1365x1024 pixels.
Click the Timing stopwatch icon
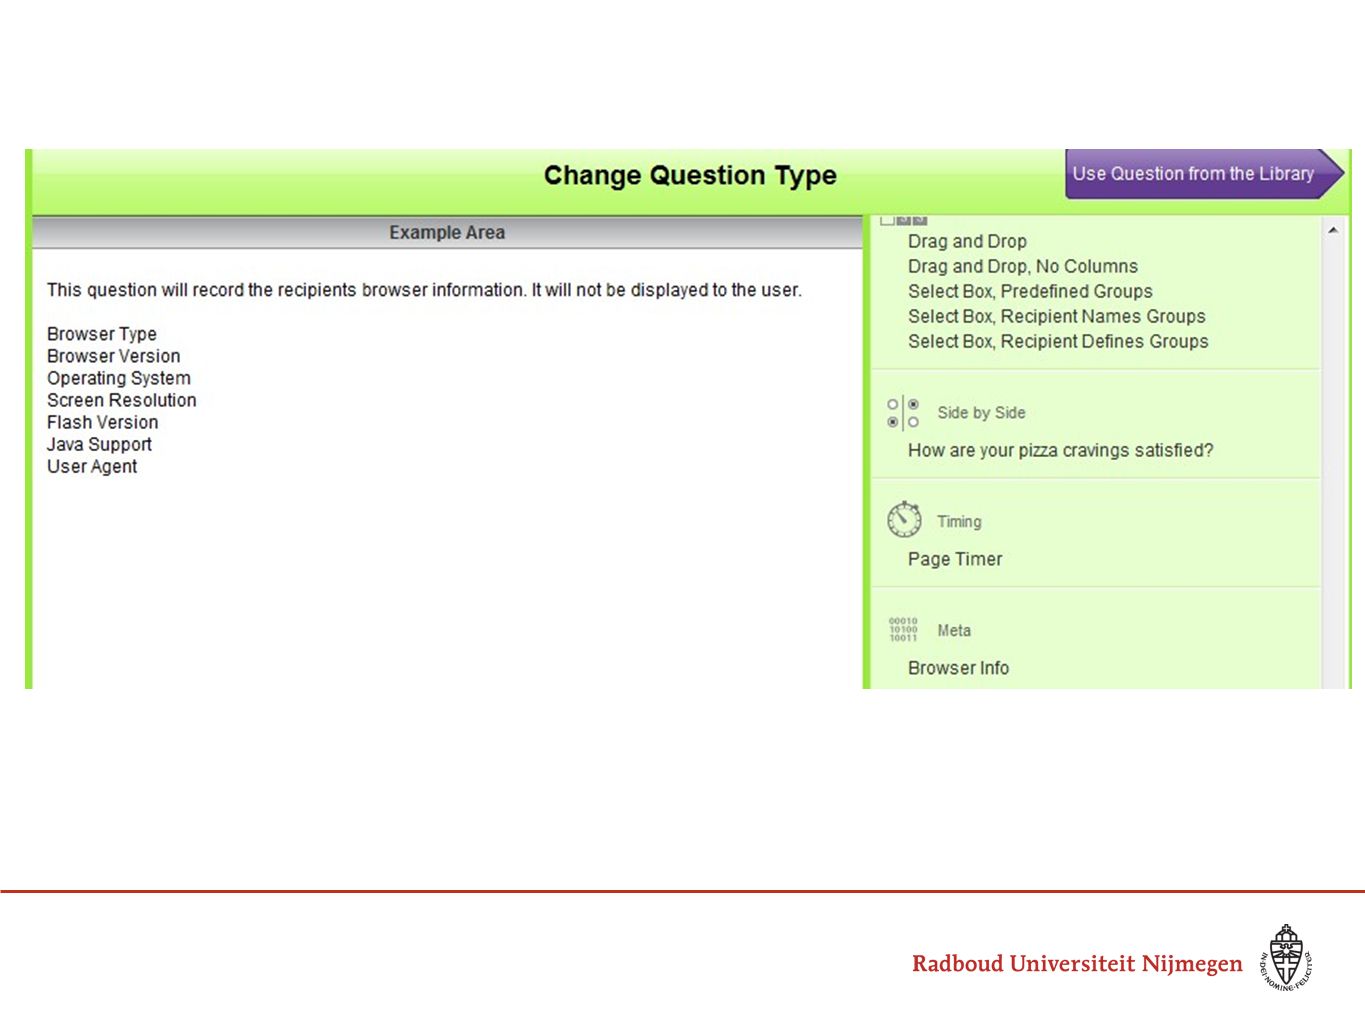click(904, 520)
